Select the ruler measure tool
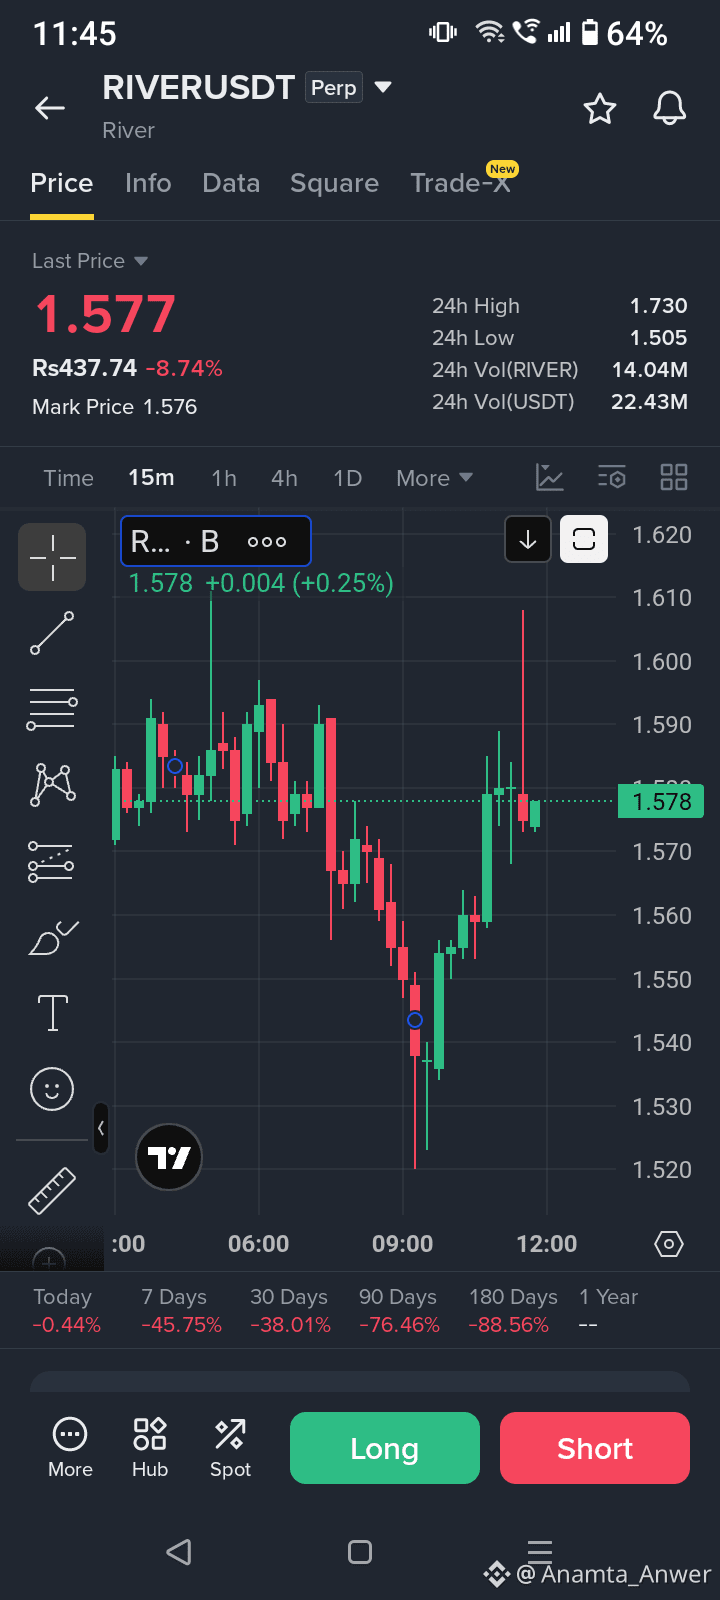The width and height of the screenshot is (720, 1600). (52, 1190)
